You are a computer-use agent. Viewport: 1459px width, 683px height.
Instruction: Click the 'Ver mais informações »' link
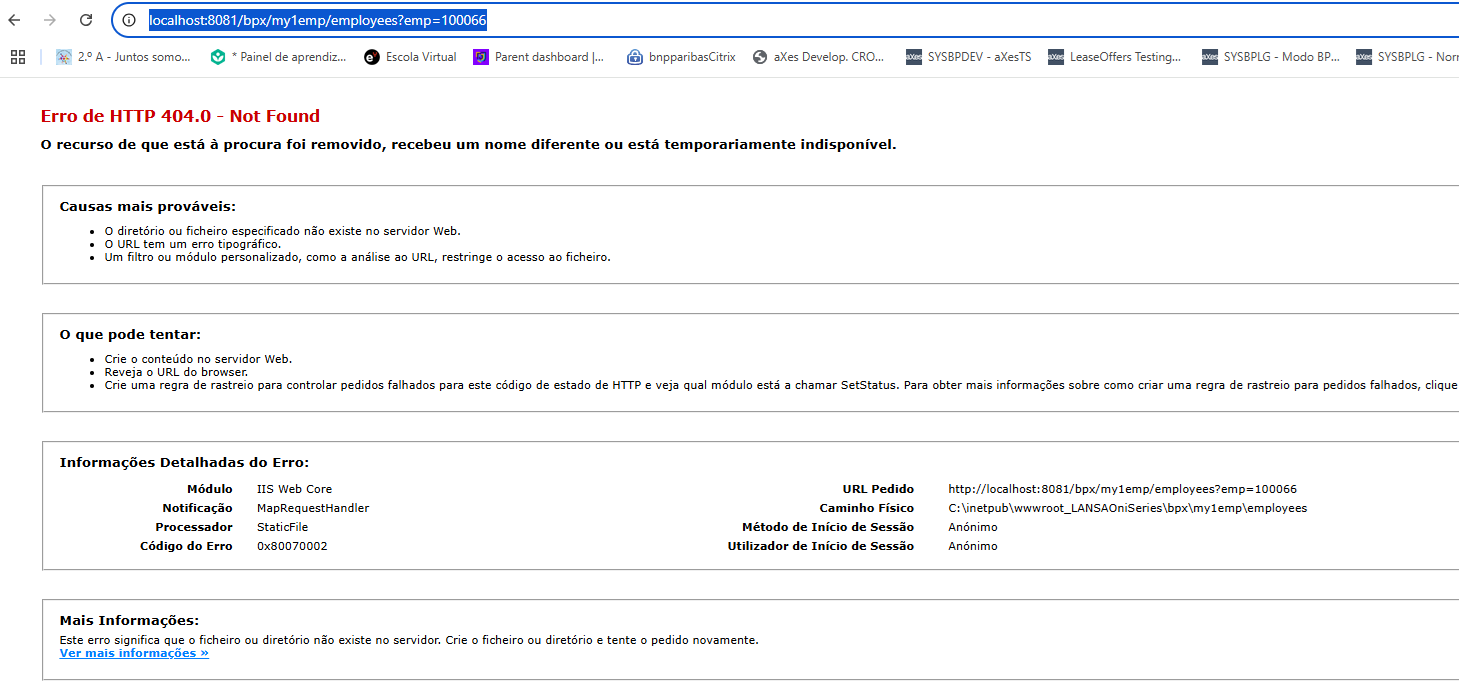(134, 653)
